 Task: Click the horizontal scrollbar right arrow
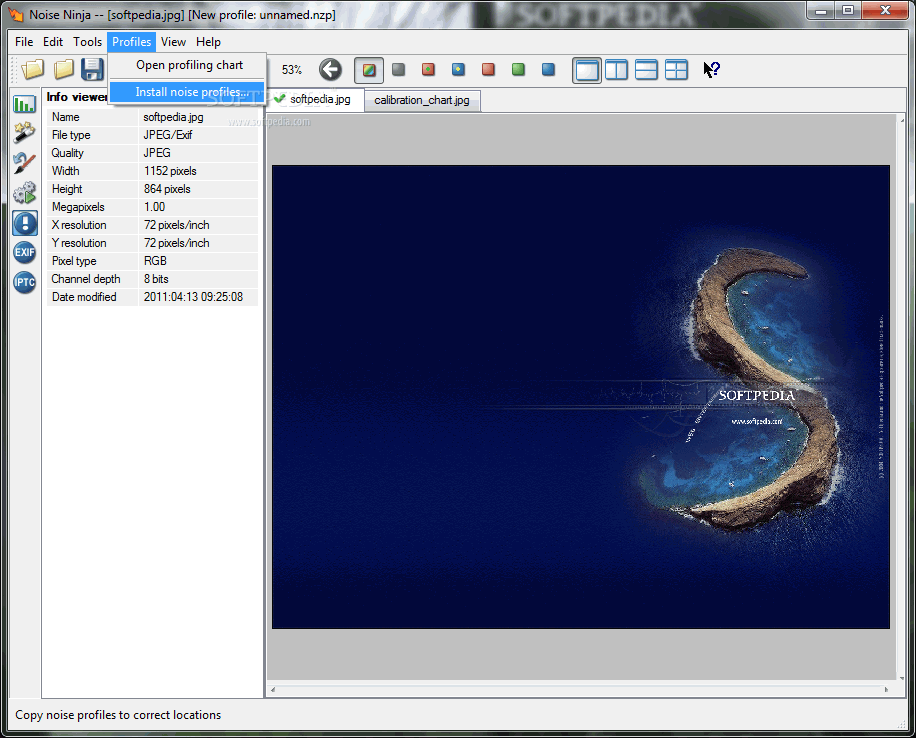pos(886,690)
